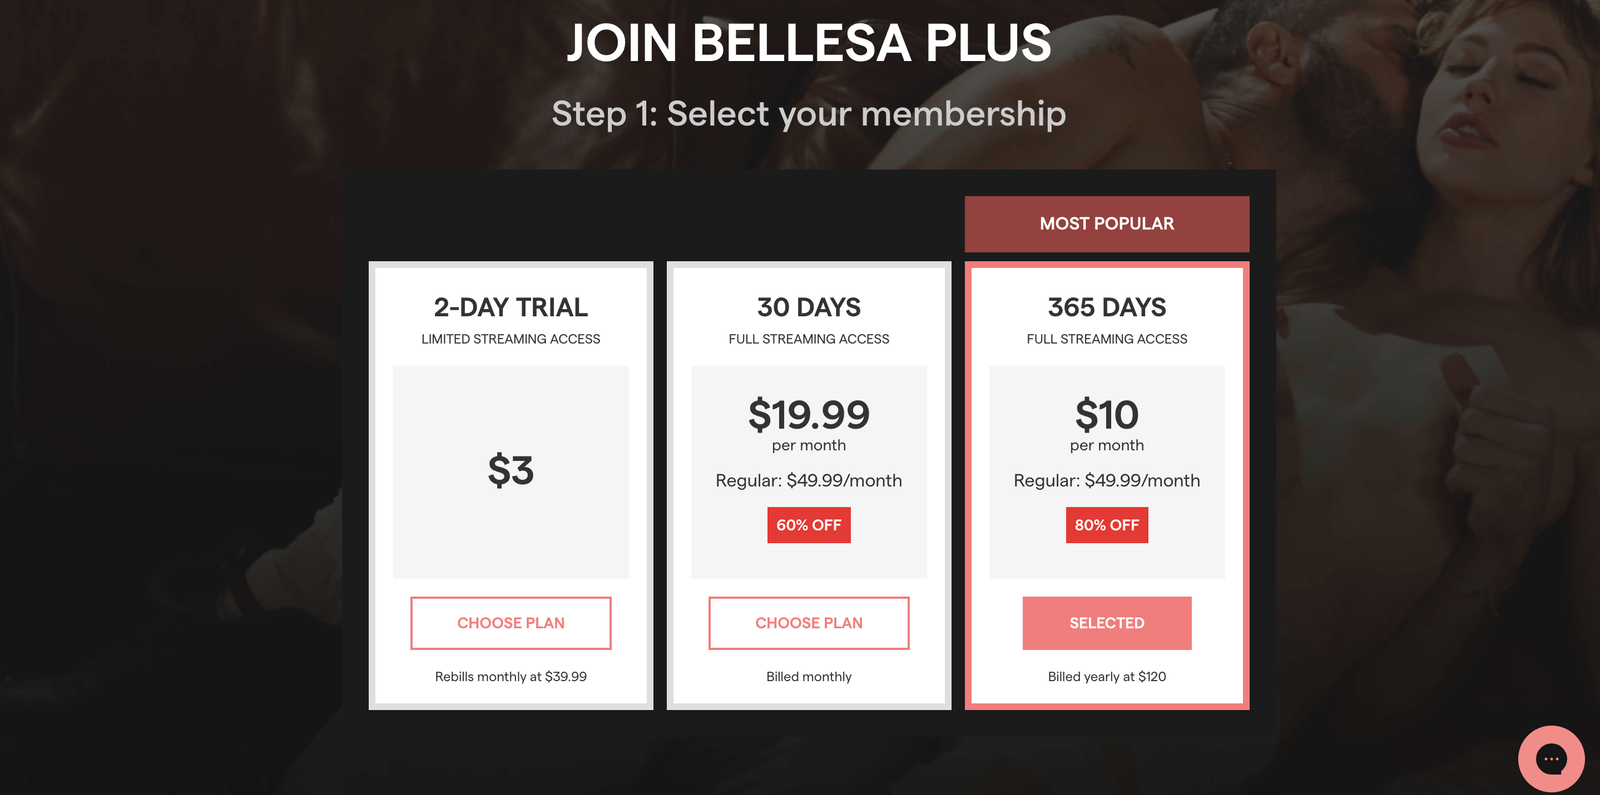The height and width of the screenshot is (795, 1600).
Task: Click the 60% OFF badge
Action: (809, 525)
